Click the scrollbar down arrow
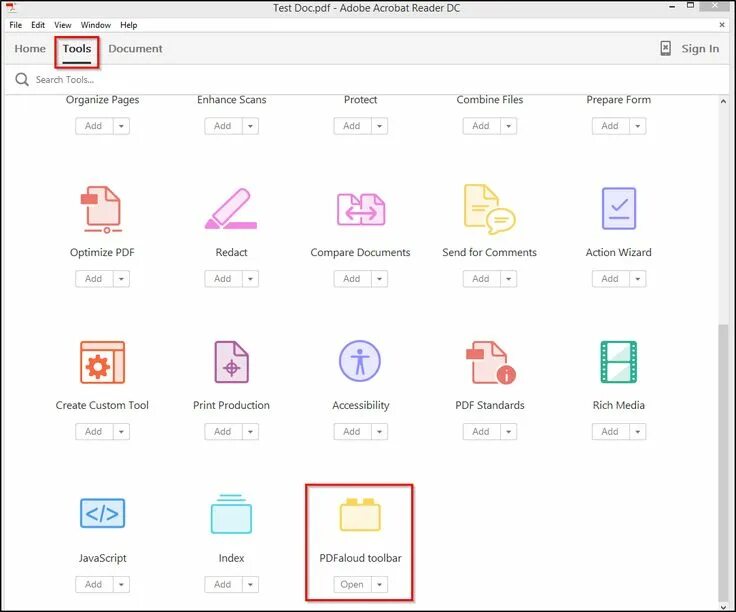The width and height of the screenshot is (736, 612). point(723,606)
